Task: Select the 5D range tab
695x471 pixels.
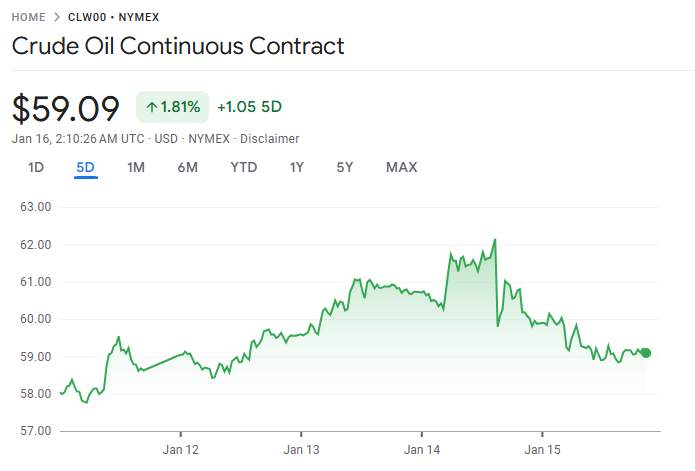Action: 85,167
